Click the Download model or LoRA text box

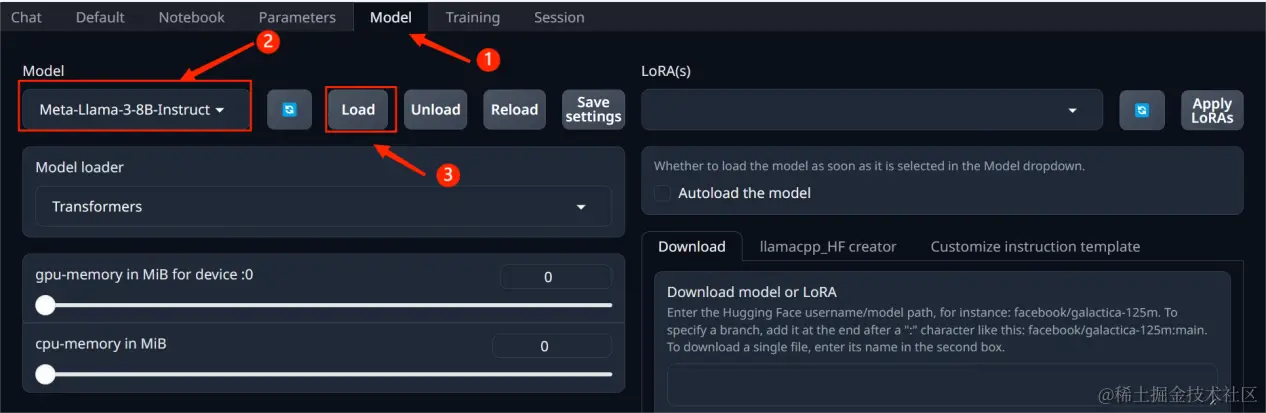942,385
